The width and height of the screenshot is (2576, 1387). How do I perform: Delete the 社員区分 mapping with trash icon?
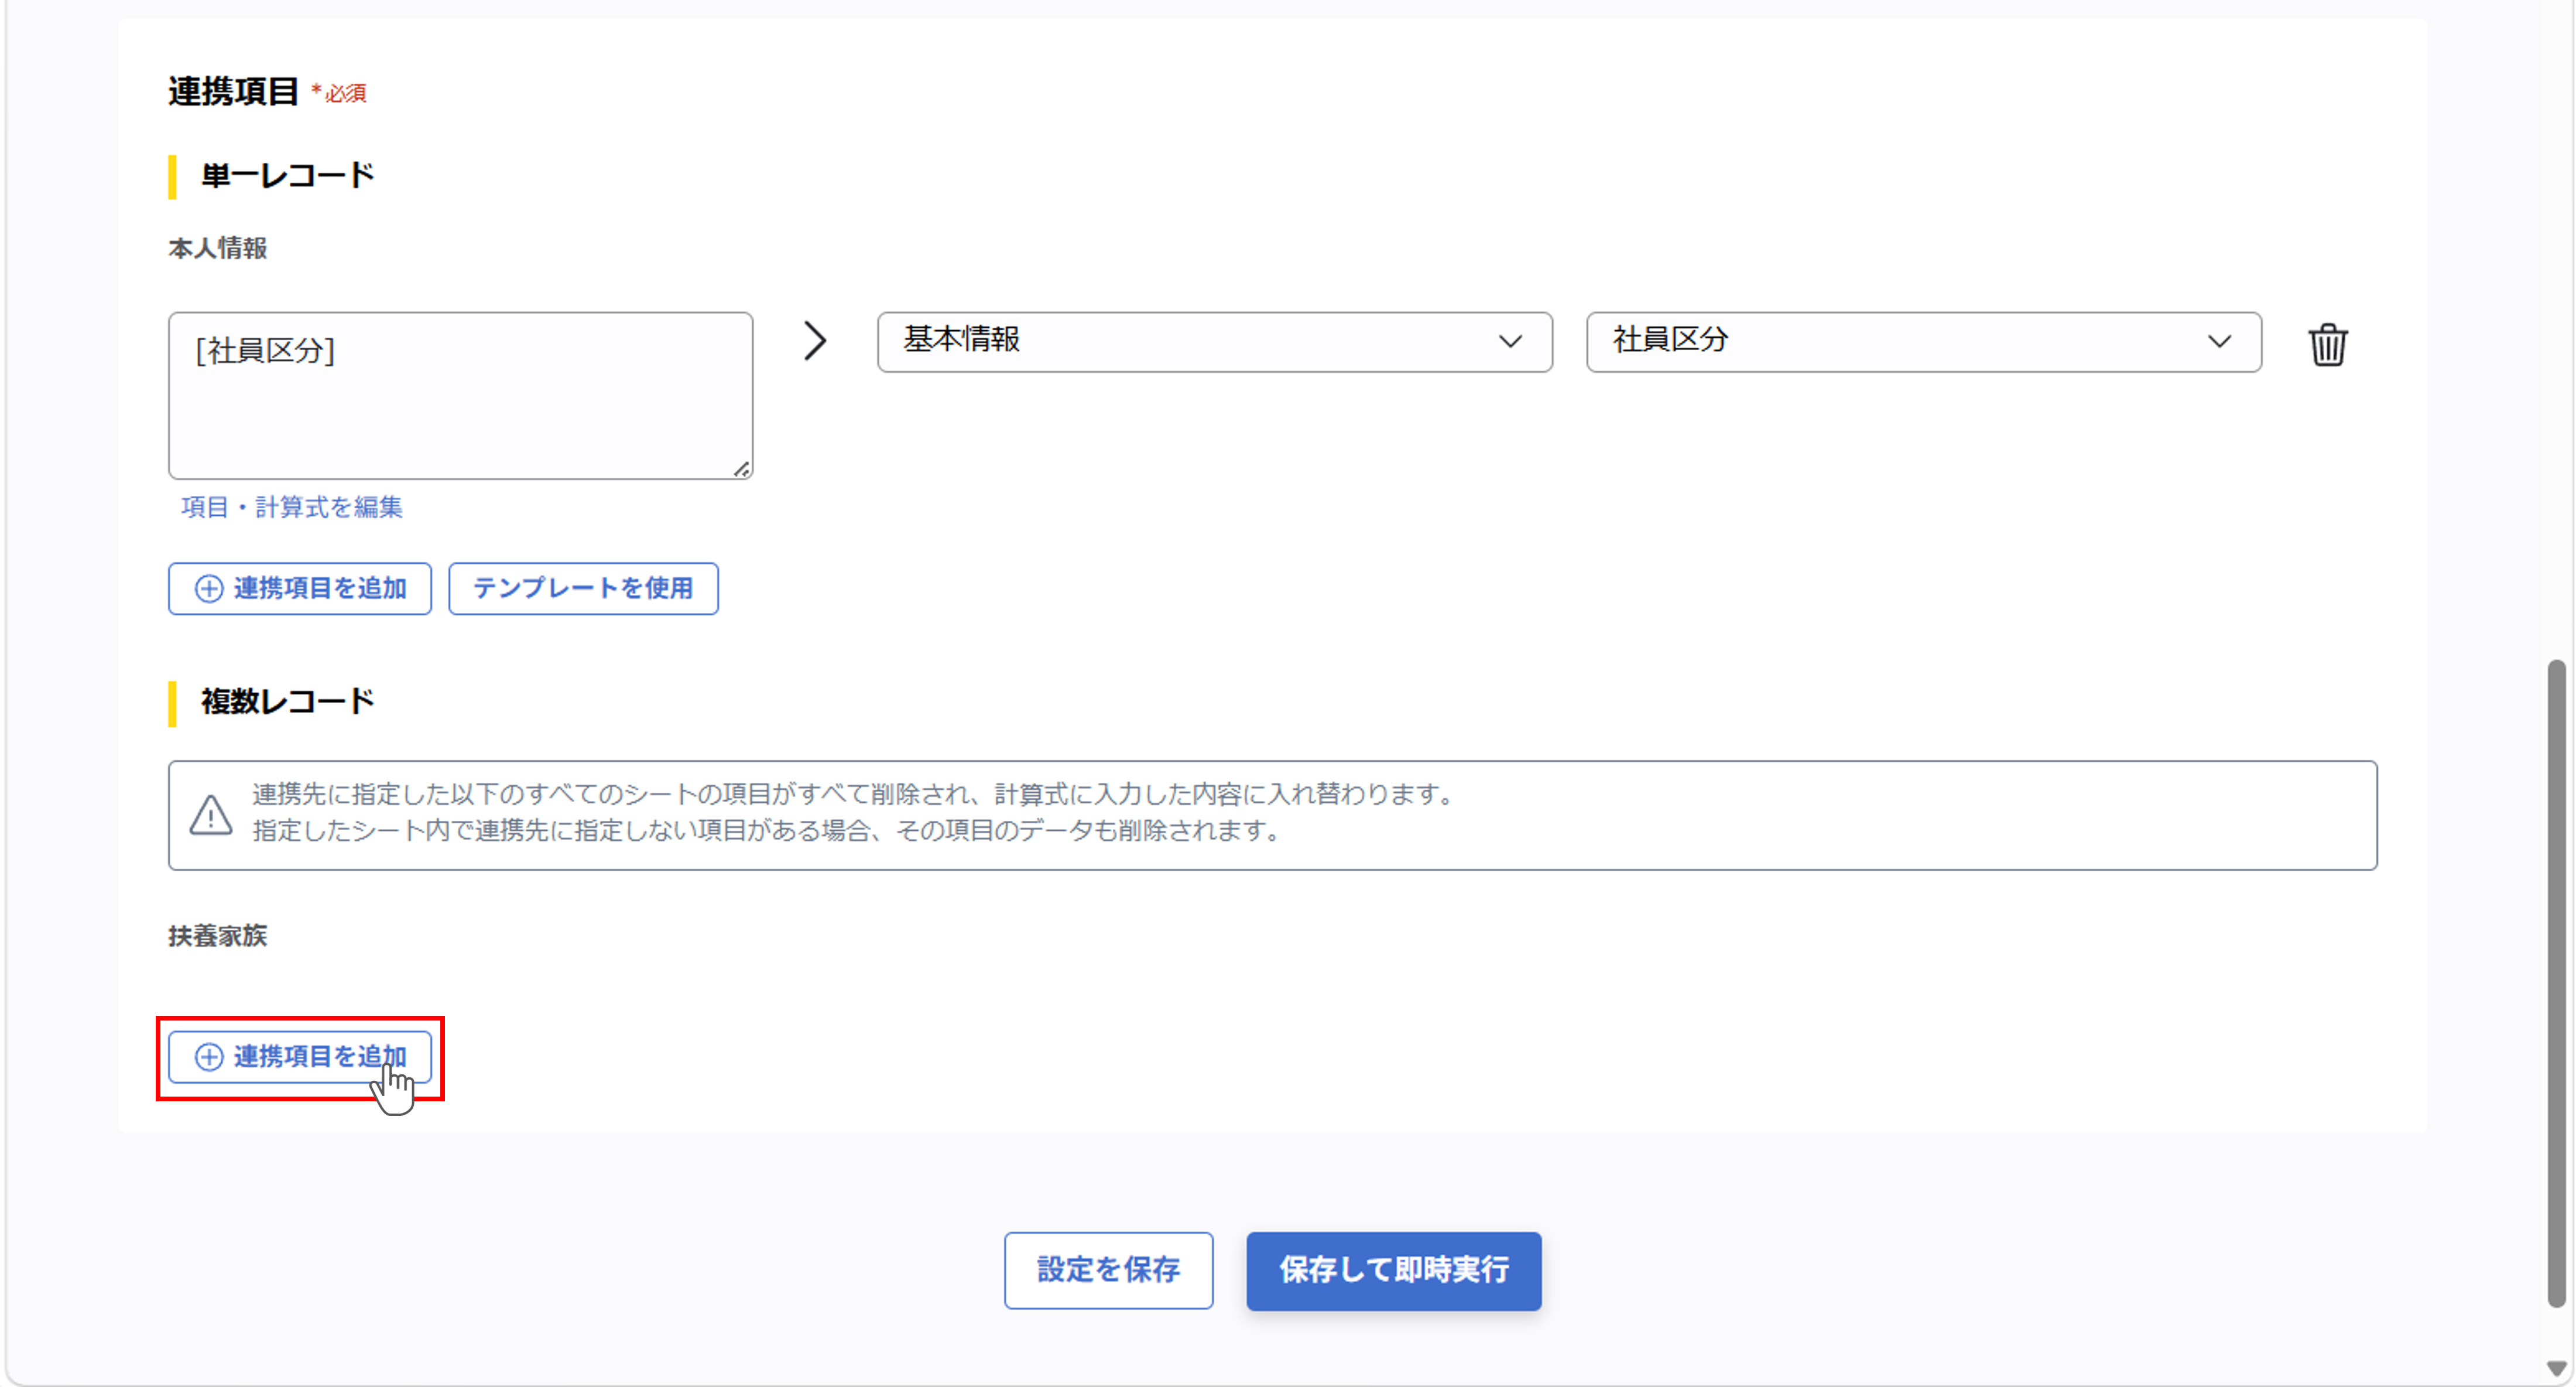2327,344
